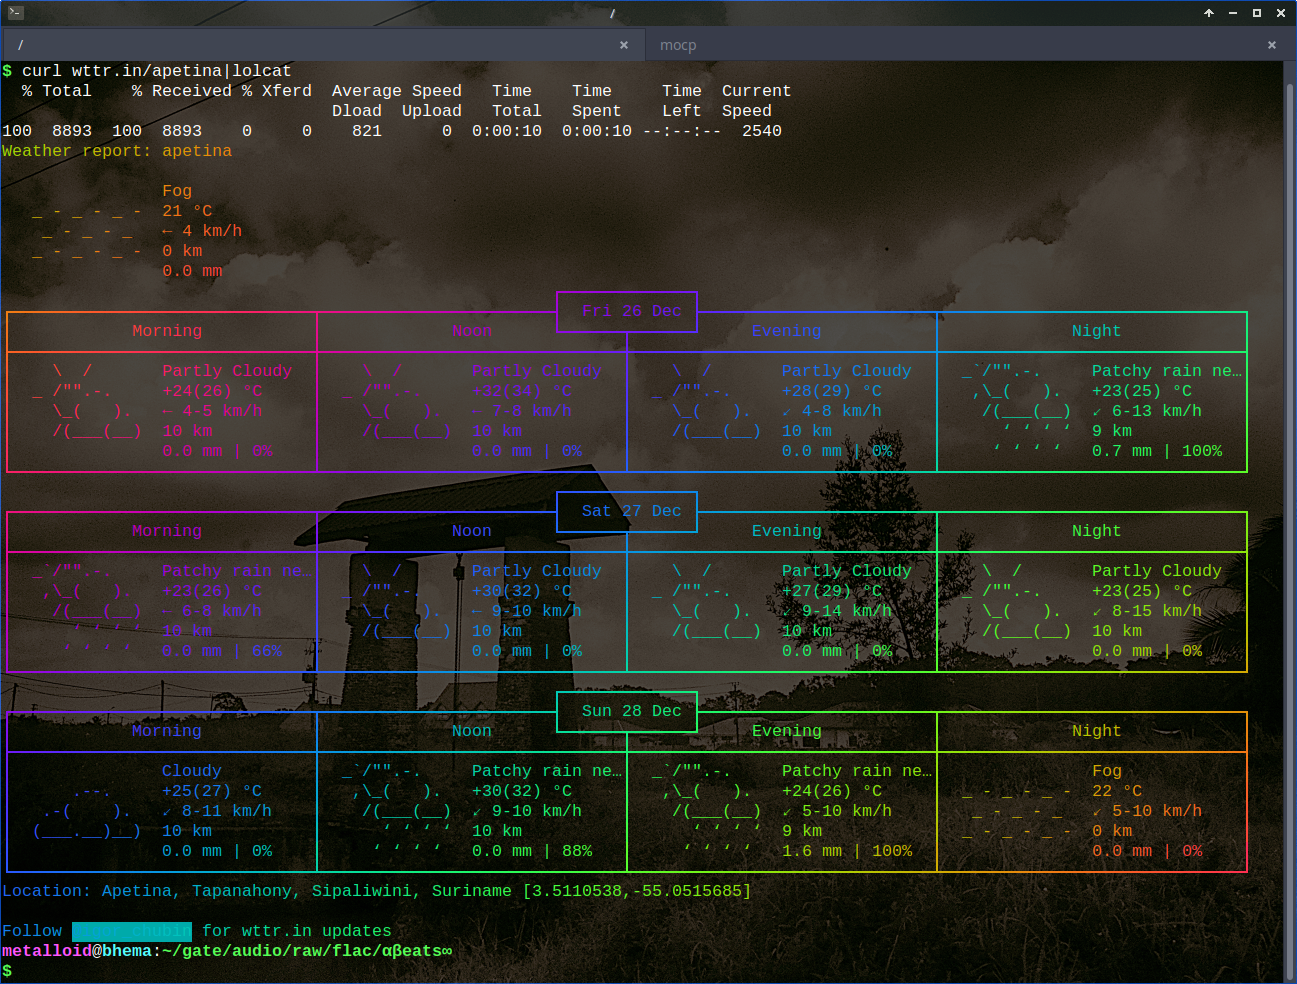Close the mocp tab
The width and height of the screenshot is (1297, 984).
coord(1271,45)
